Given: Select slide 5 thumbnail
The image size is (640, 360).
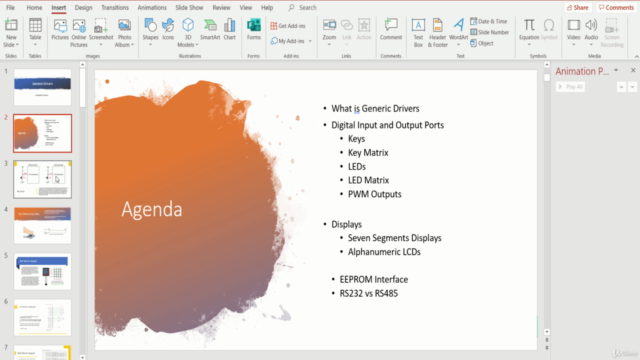Looking at the screenshot, I should [x=42, y=271].
